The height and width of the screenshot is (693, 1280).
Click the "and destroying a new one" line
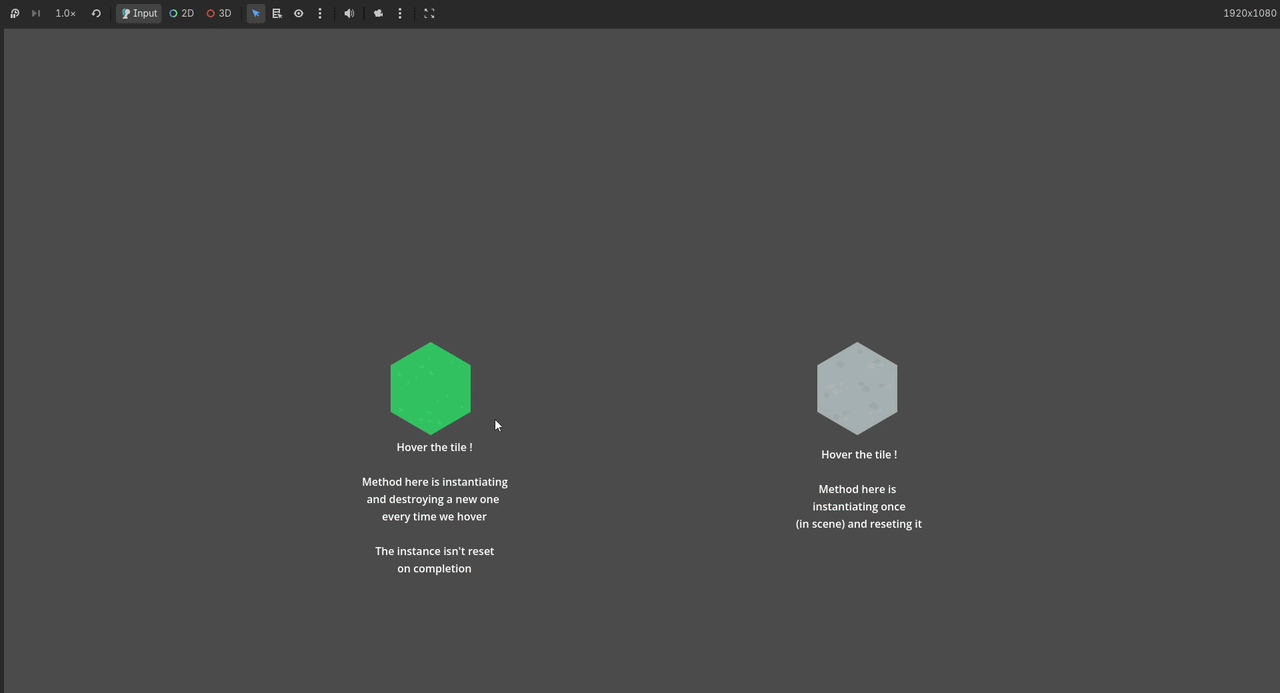click(433, 499)
